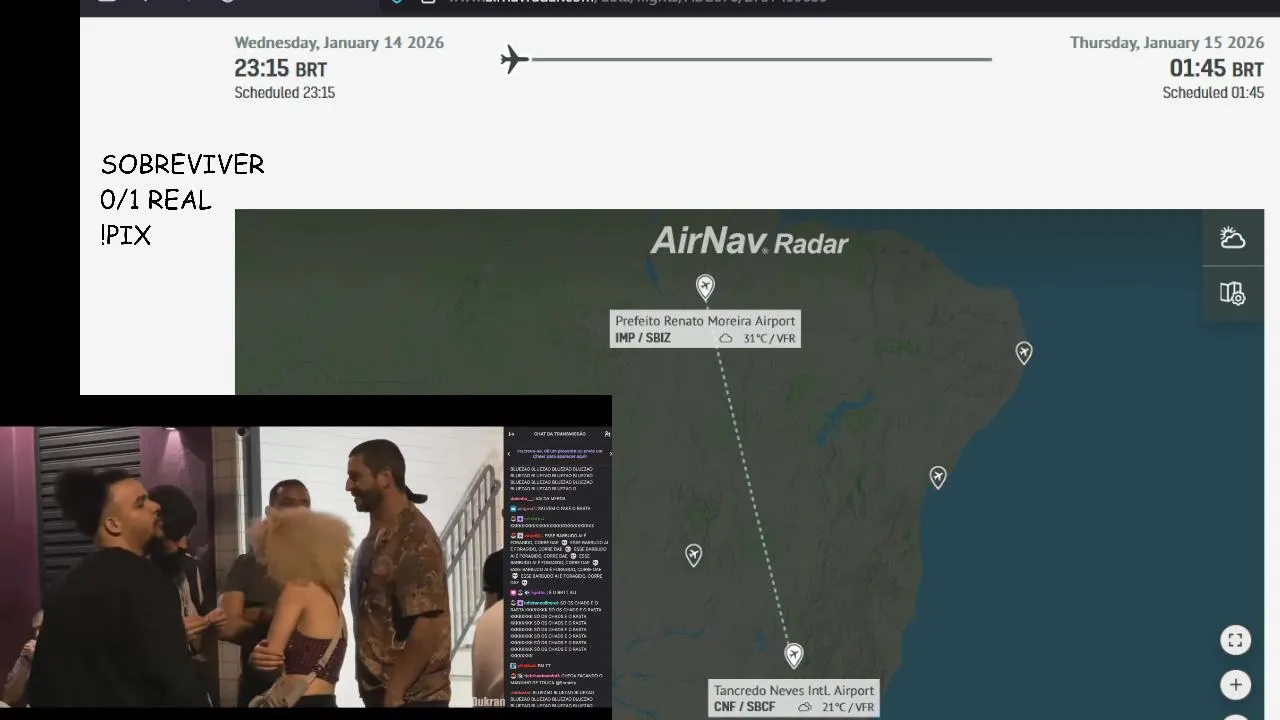Open the map settings icon
Image resolution: width=1280 pixels, height=720 pixels.
[x=1233, y=294]
